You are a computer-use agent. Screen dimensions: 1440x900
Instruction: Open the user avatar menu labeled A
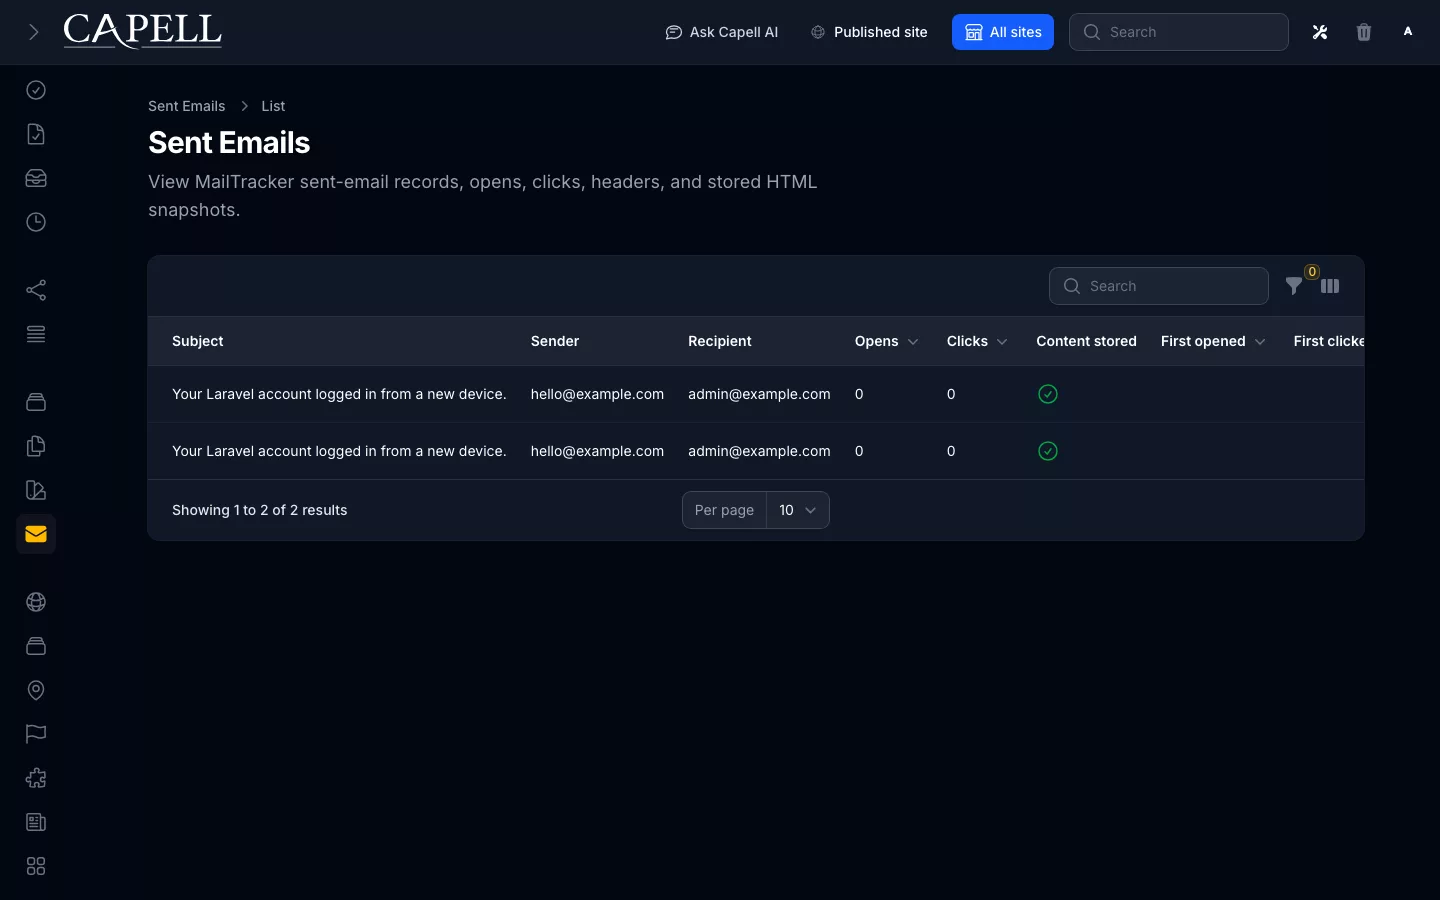1408,32
